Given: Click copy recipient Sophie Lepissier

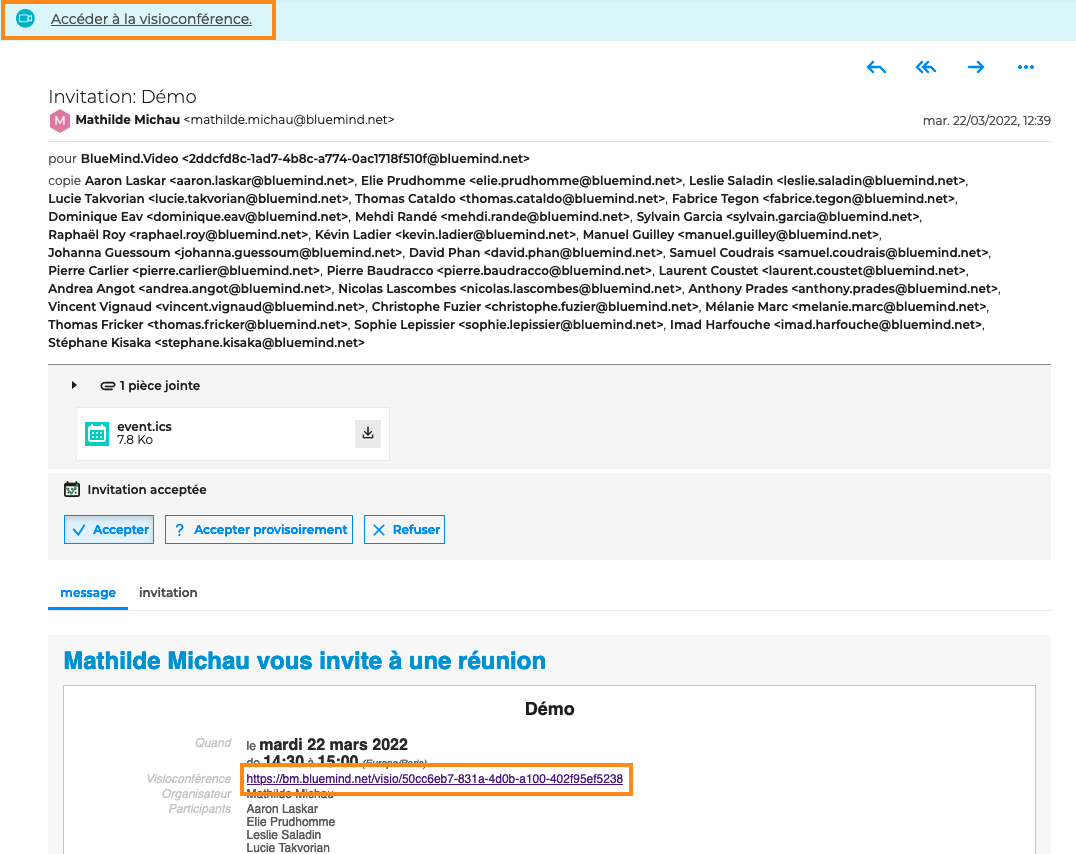Looking at the screenshot, I should pos(508,324).
